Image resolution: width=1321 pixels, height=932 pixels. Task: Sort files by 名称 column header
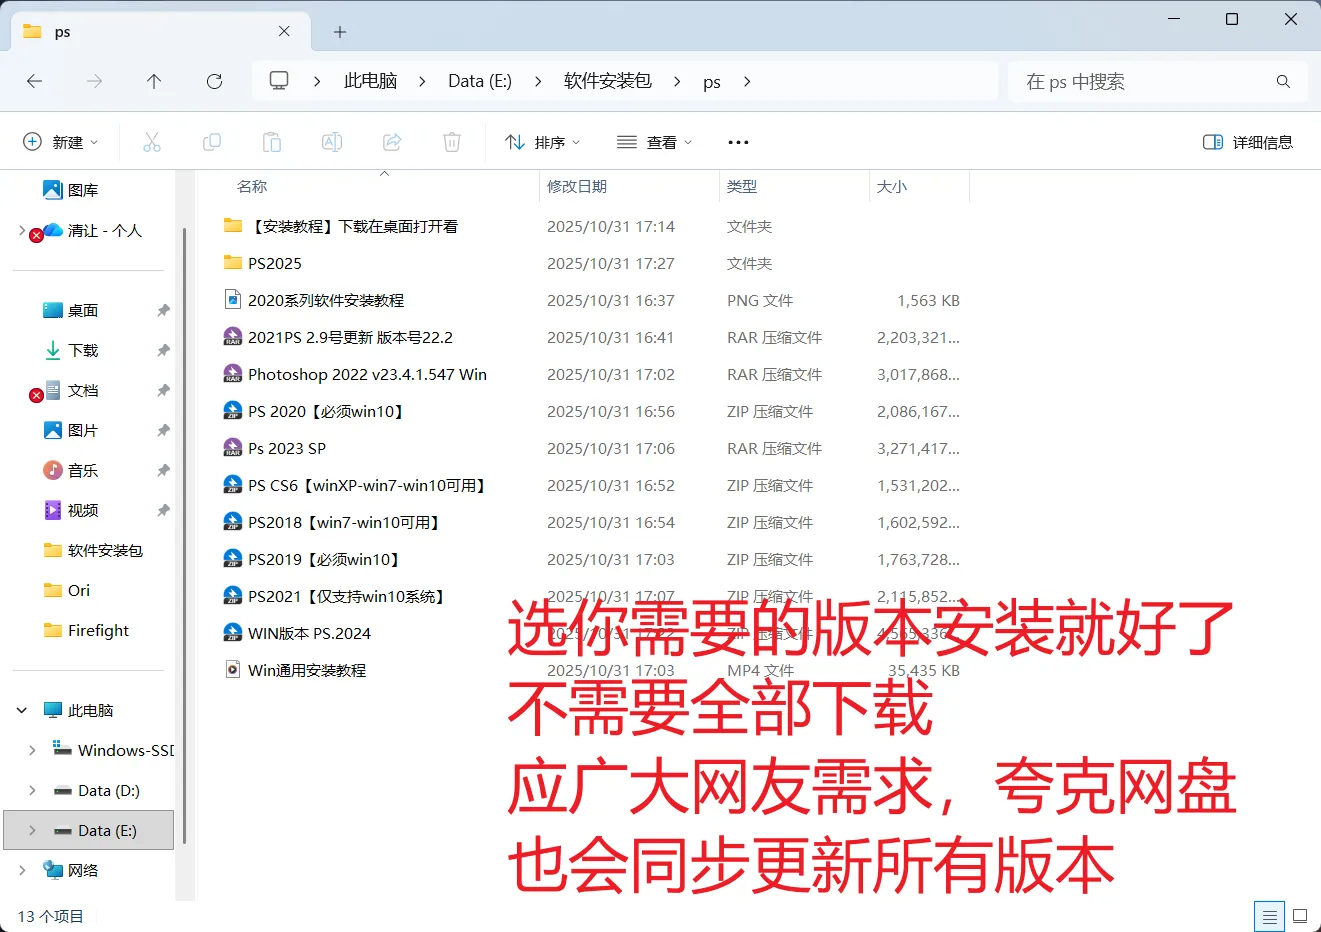point(252,186)
